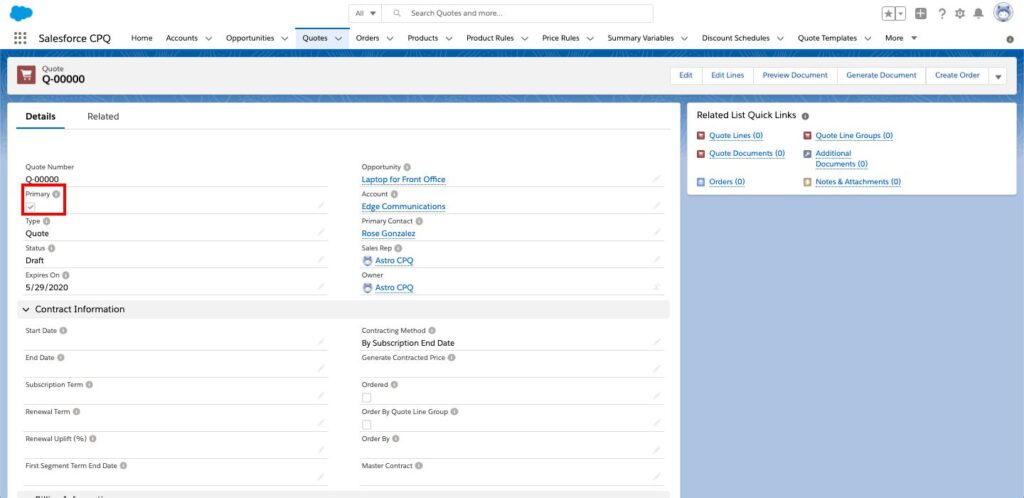
Task: Open Notes & Attachments (0) quick link
Action: pyautogui.click(x=858, y=181)
